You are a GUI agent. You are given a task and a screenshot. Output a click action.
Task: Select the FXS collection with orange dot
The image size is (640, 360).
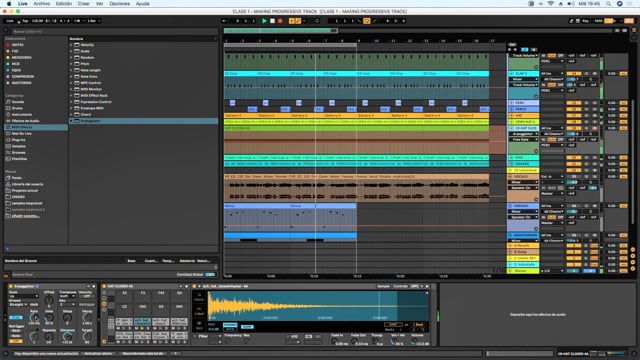point(15,51)
